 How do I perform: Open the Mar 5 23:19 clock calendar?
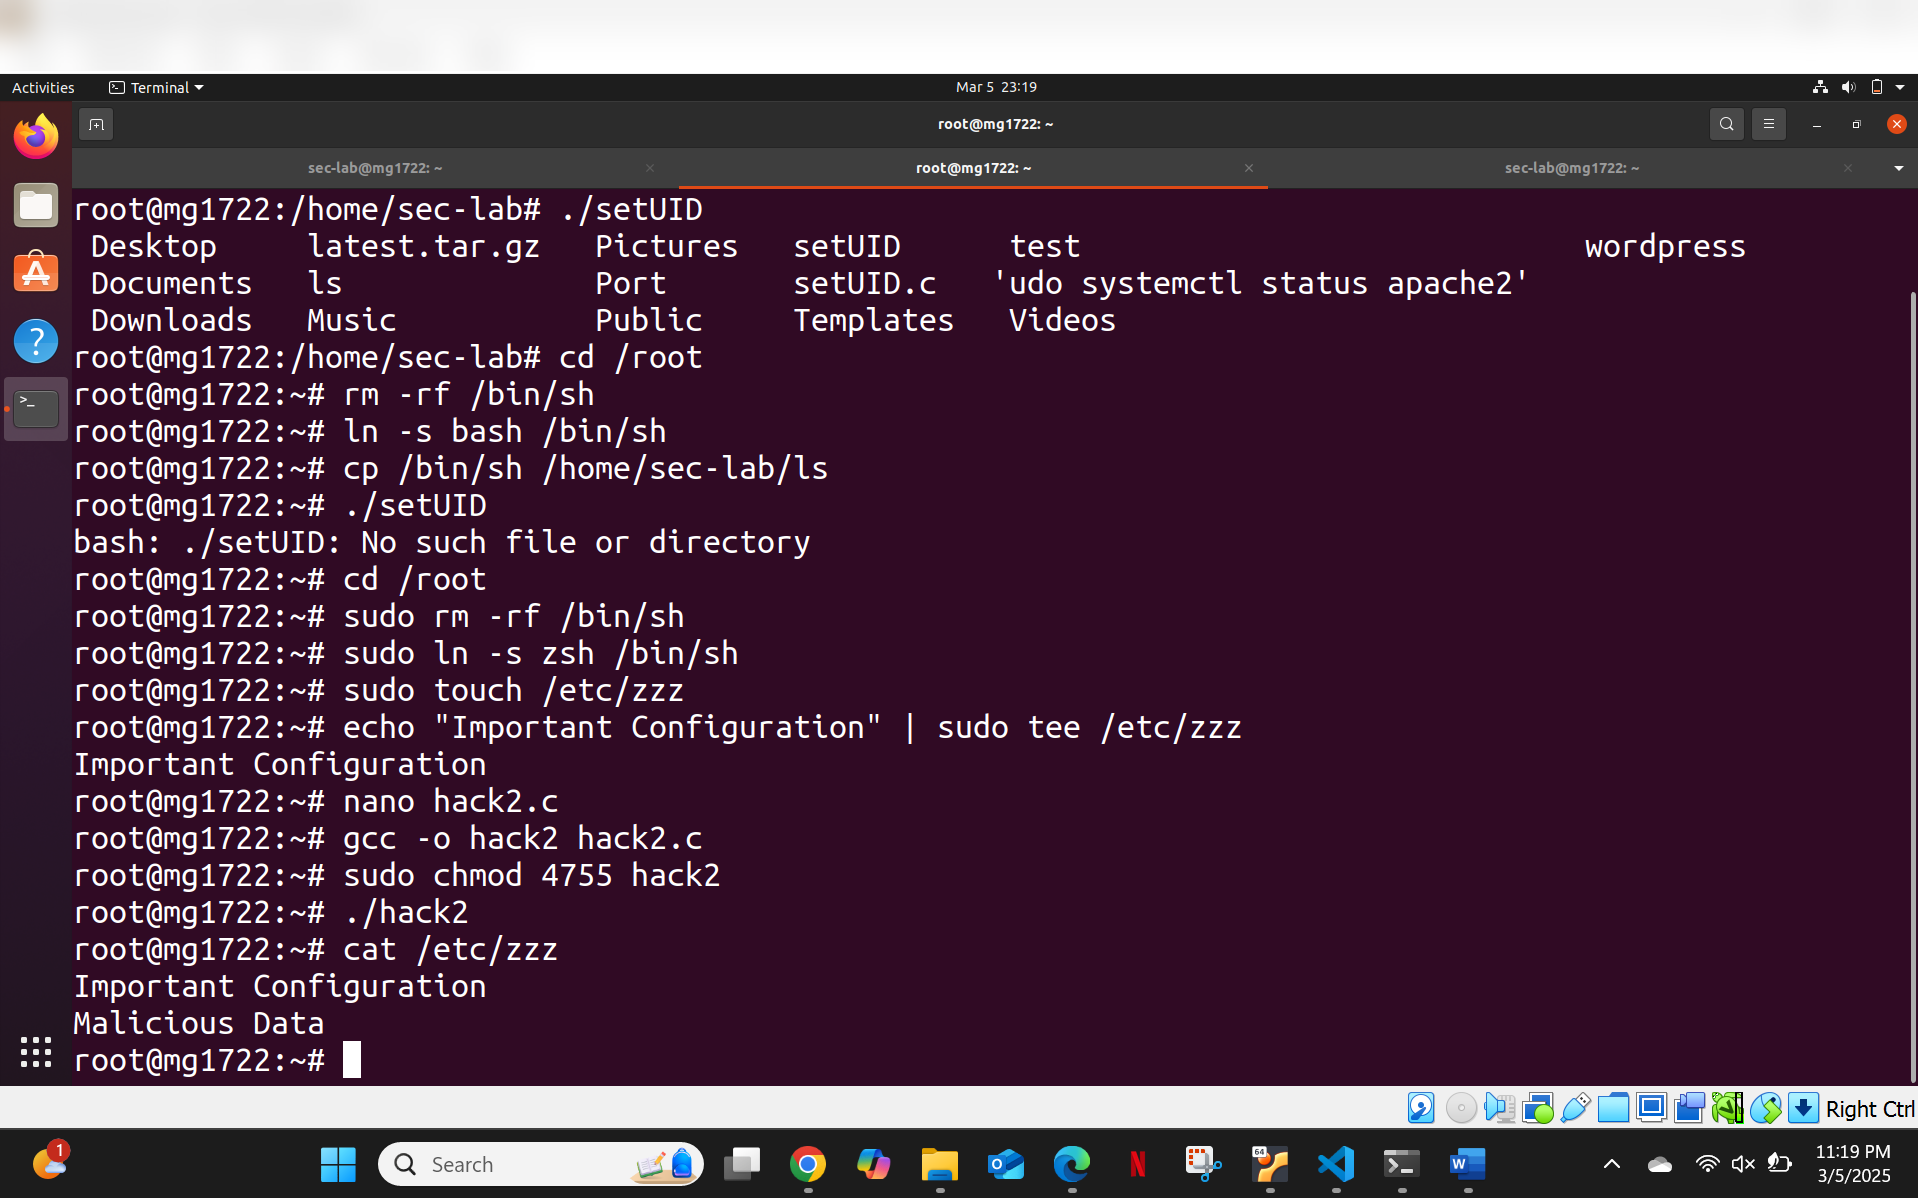[995, 87]
